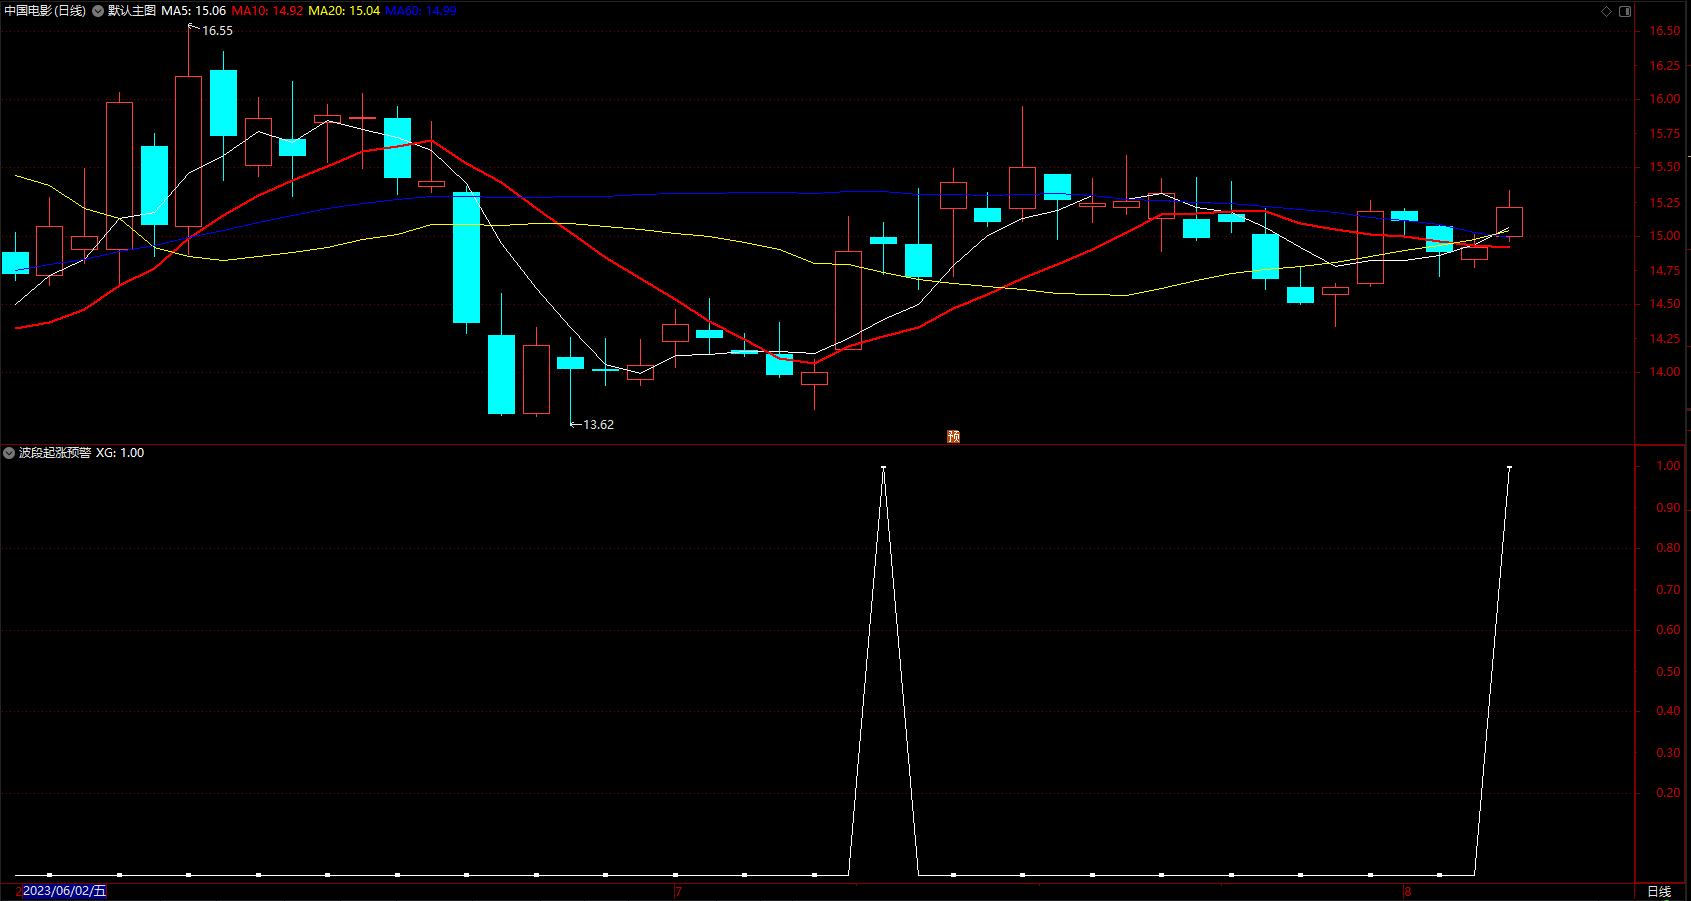Click the first XG signal peak point

tap(883, 467)
